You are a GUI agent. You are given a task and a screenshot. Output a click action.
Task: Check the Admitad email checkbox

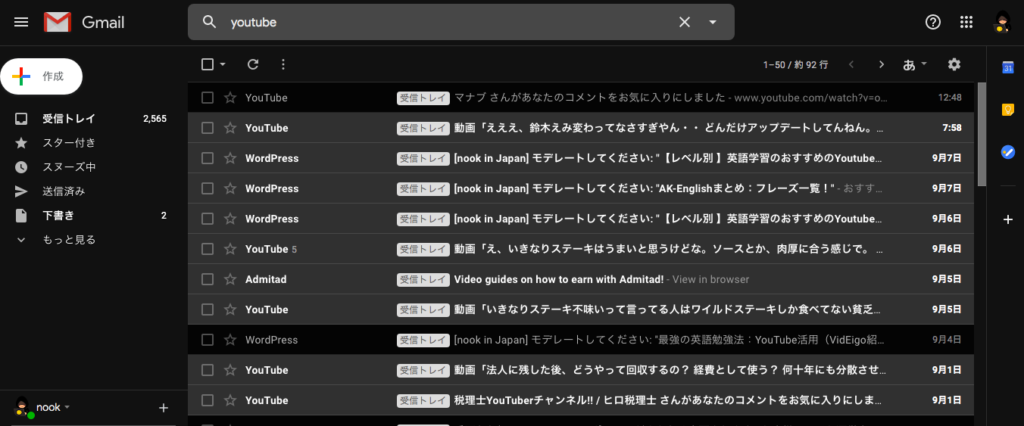coord(208,279)
